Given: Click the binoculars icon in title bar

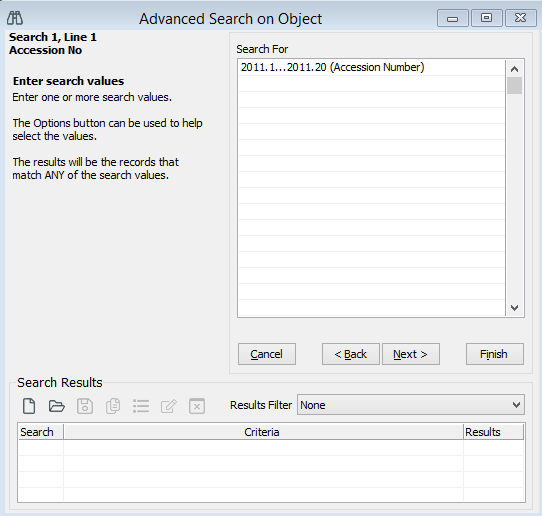Looking at the screenshot, I should [x=15, y=18].
